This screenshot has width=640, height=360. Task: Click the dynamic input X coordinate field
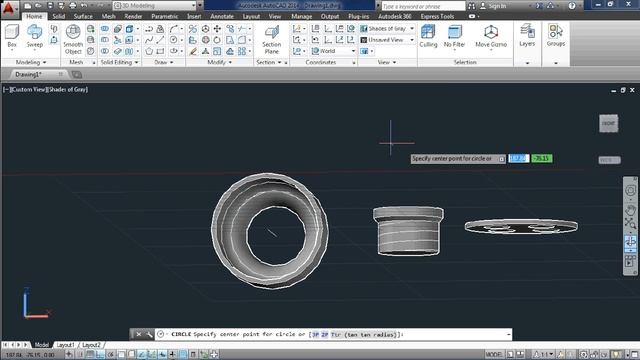click(519, 158)
